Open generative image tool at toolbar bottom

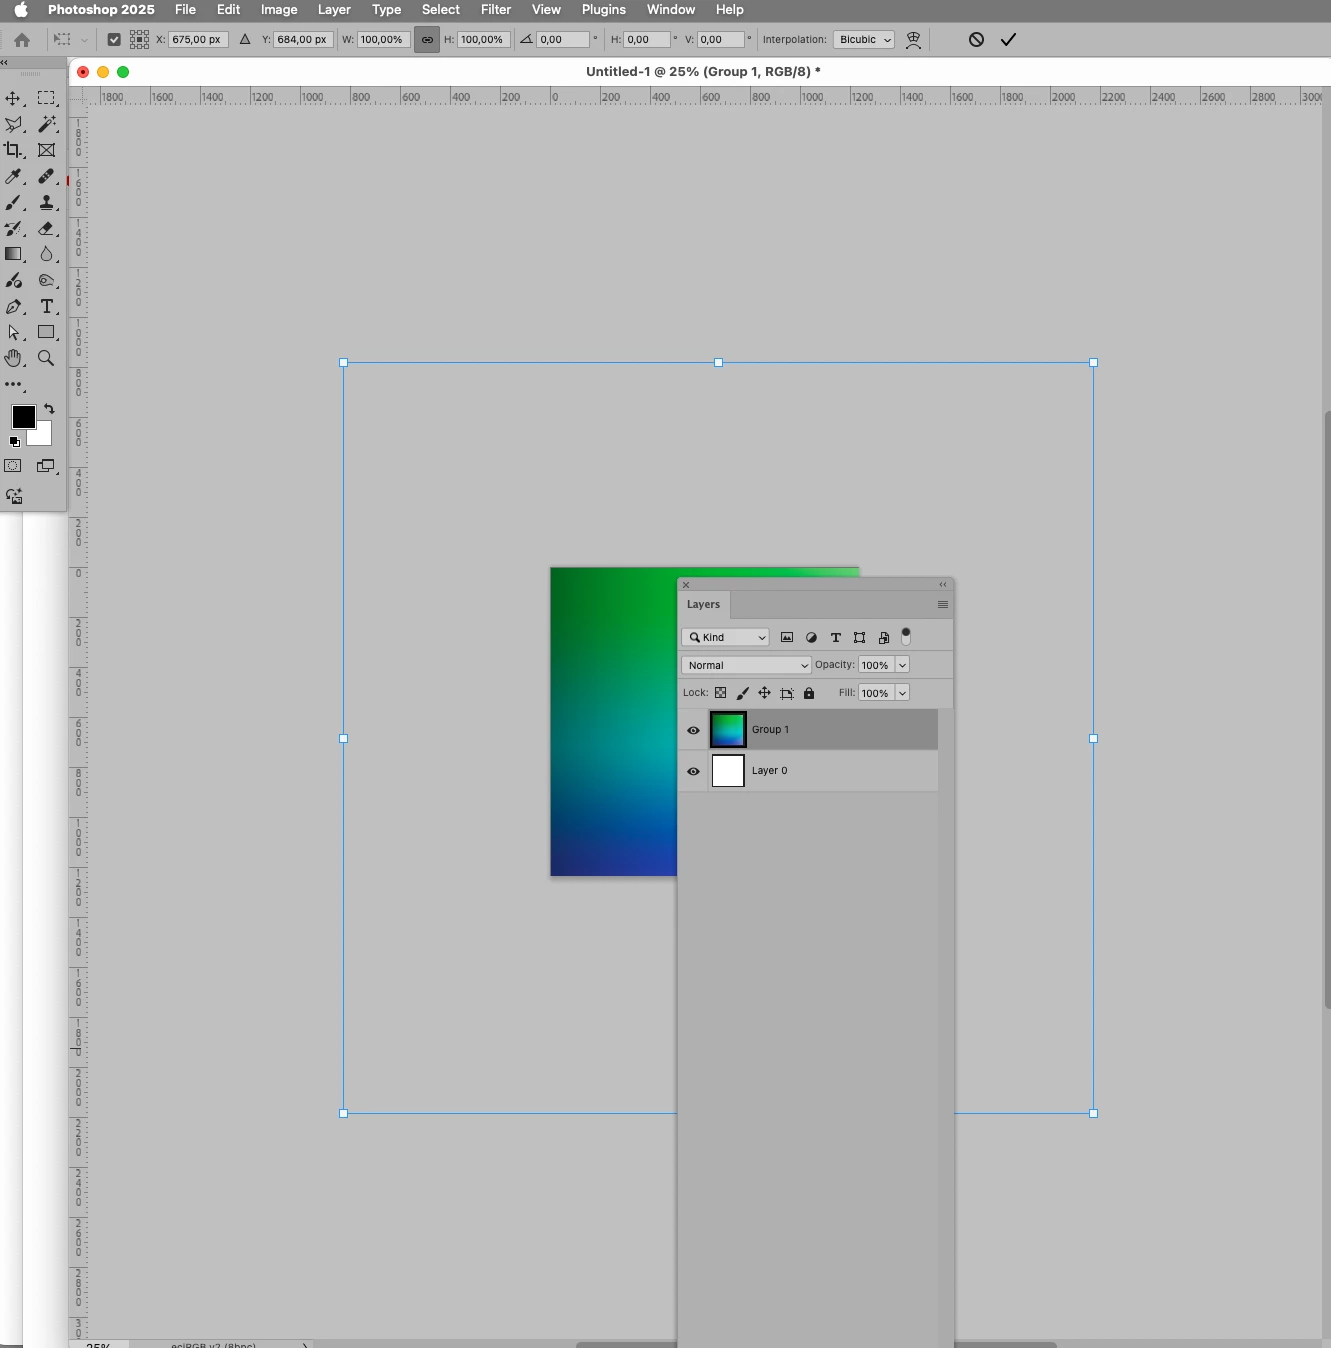(14, 496)
